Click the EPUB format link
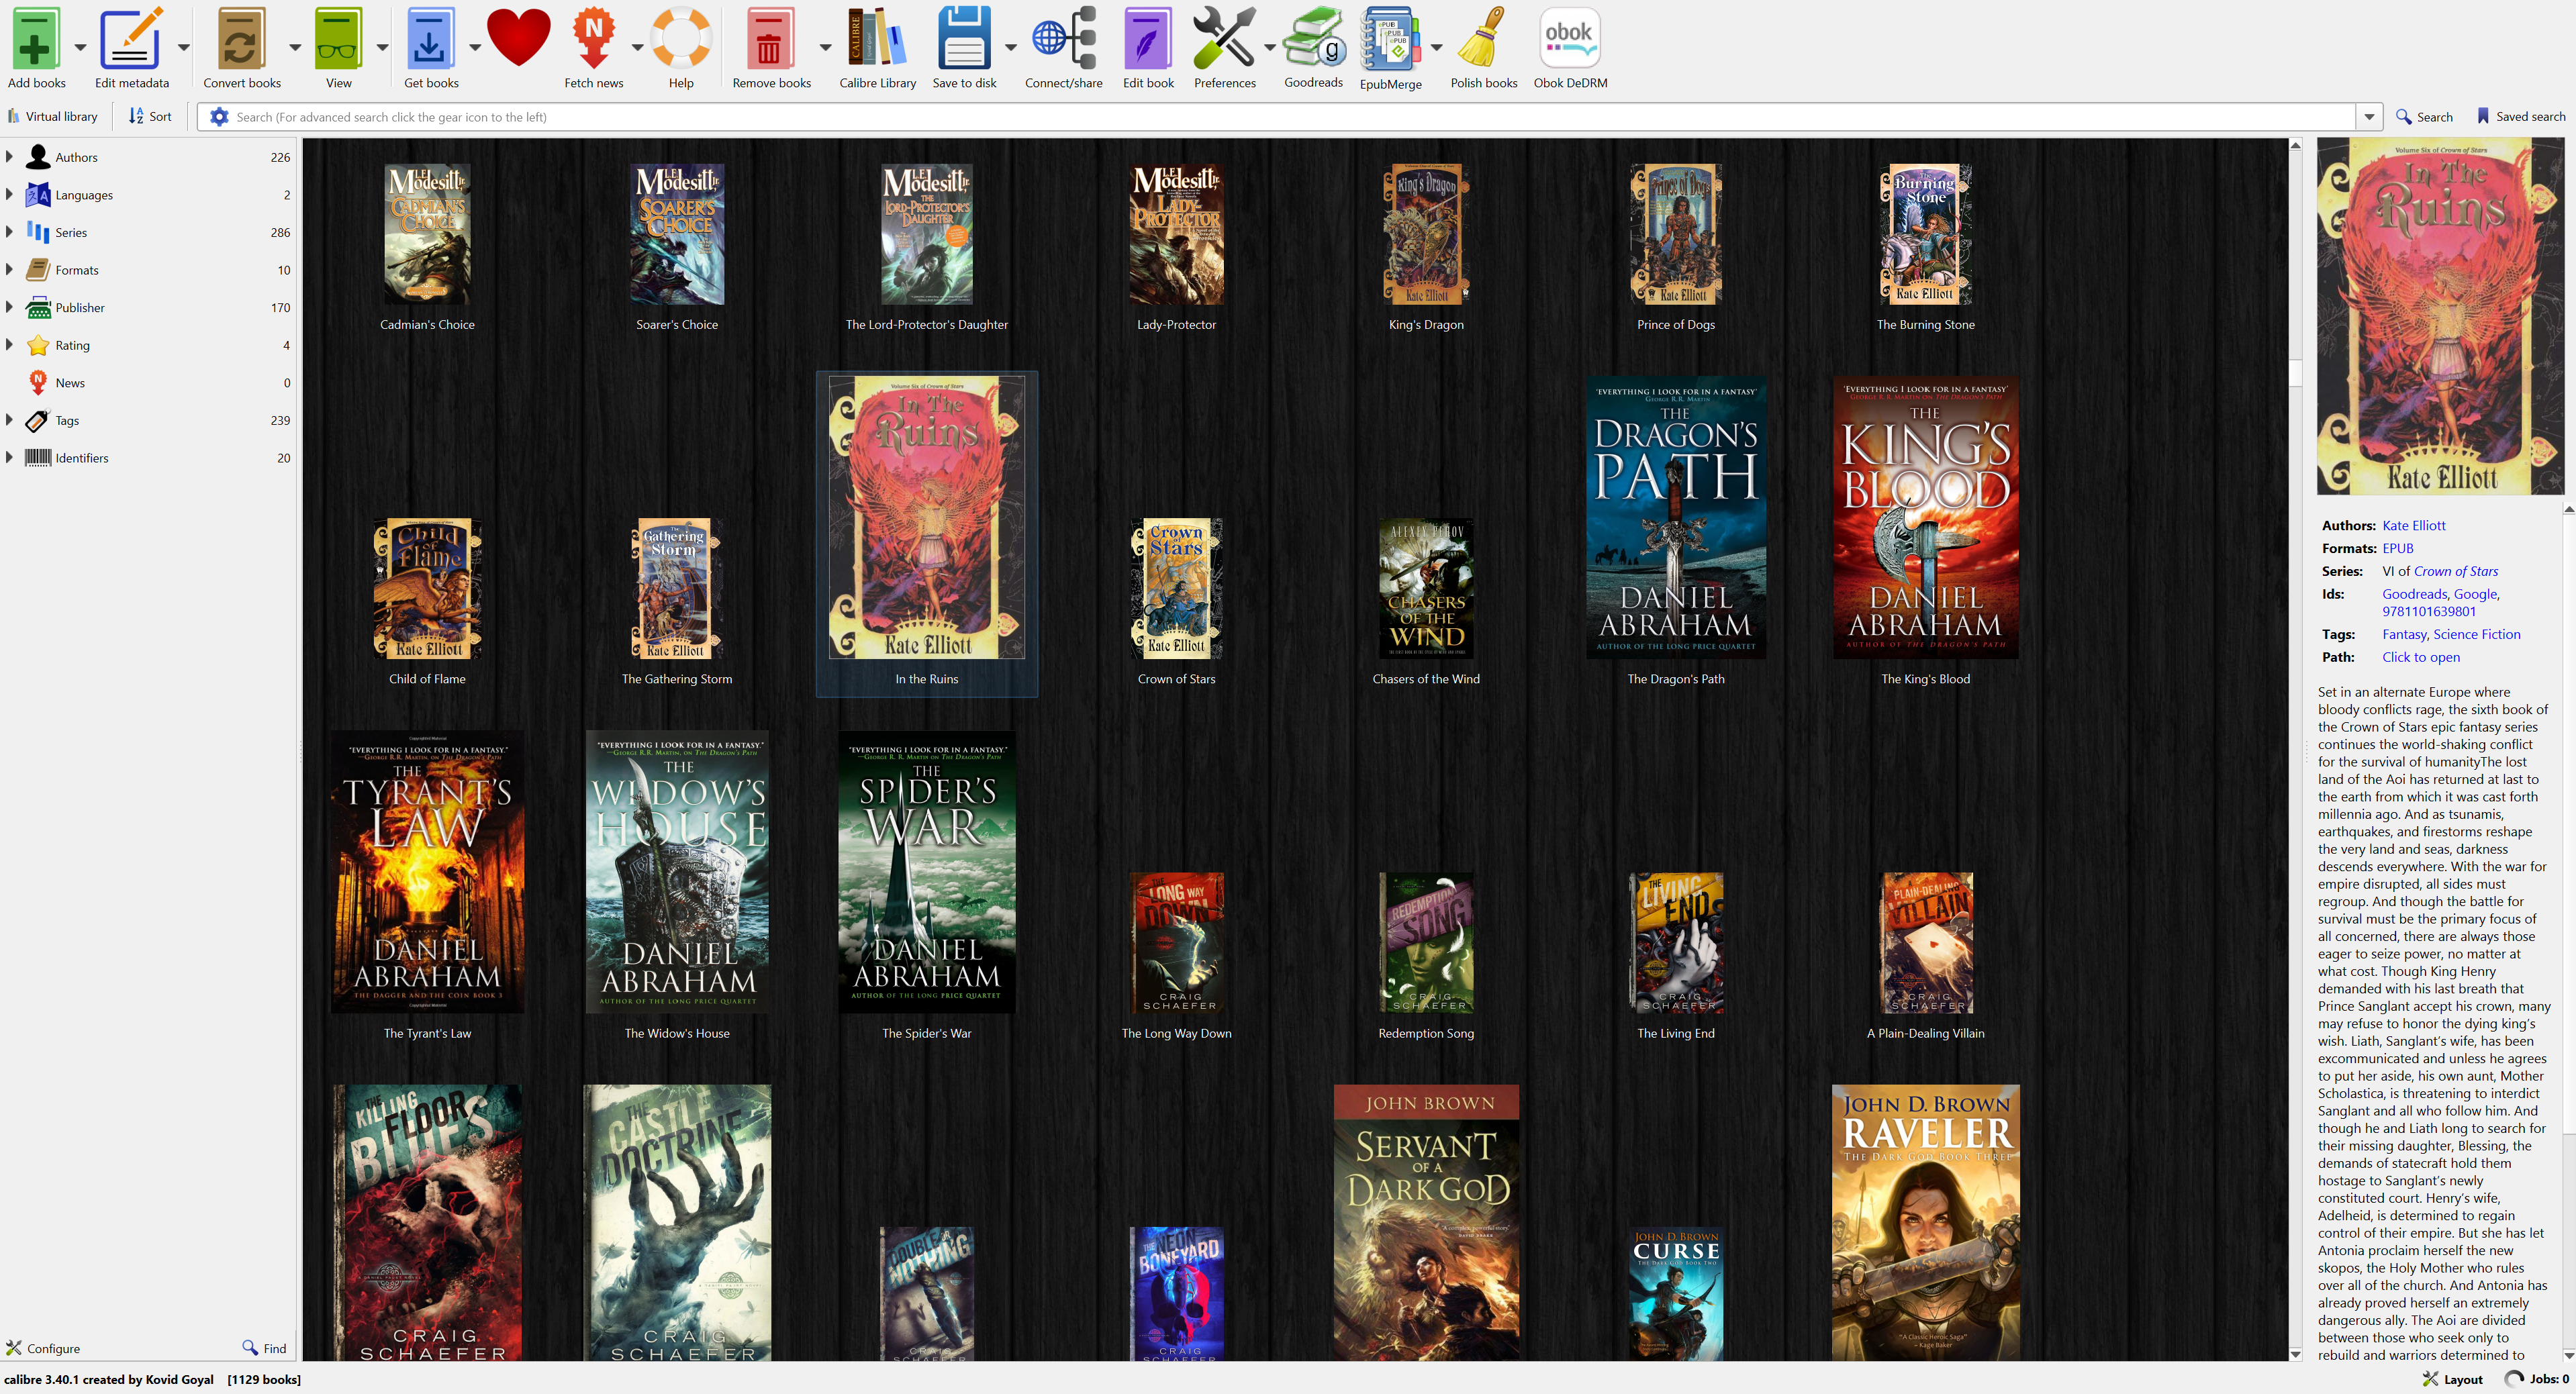 pyautogui.click(x=2397, y=549)
